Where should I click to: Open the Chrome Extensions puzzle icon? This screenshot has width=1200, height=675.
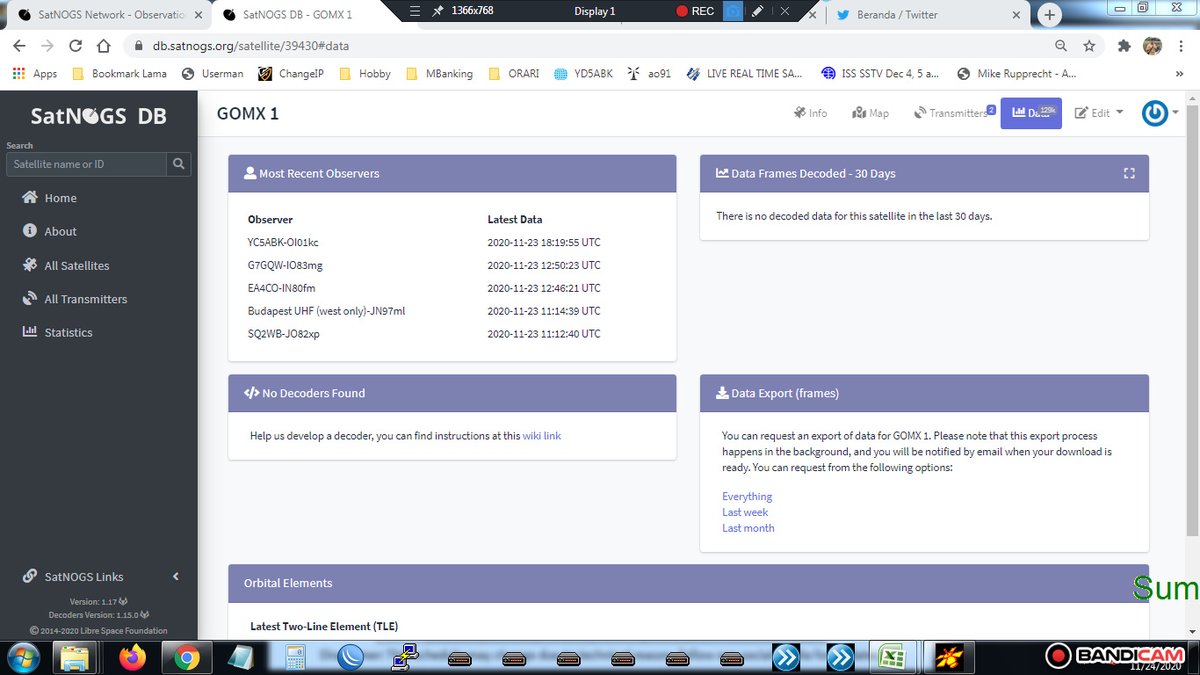tap(1125, 46)
